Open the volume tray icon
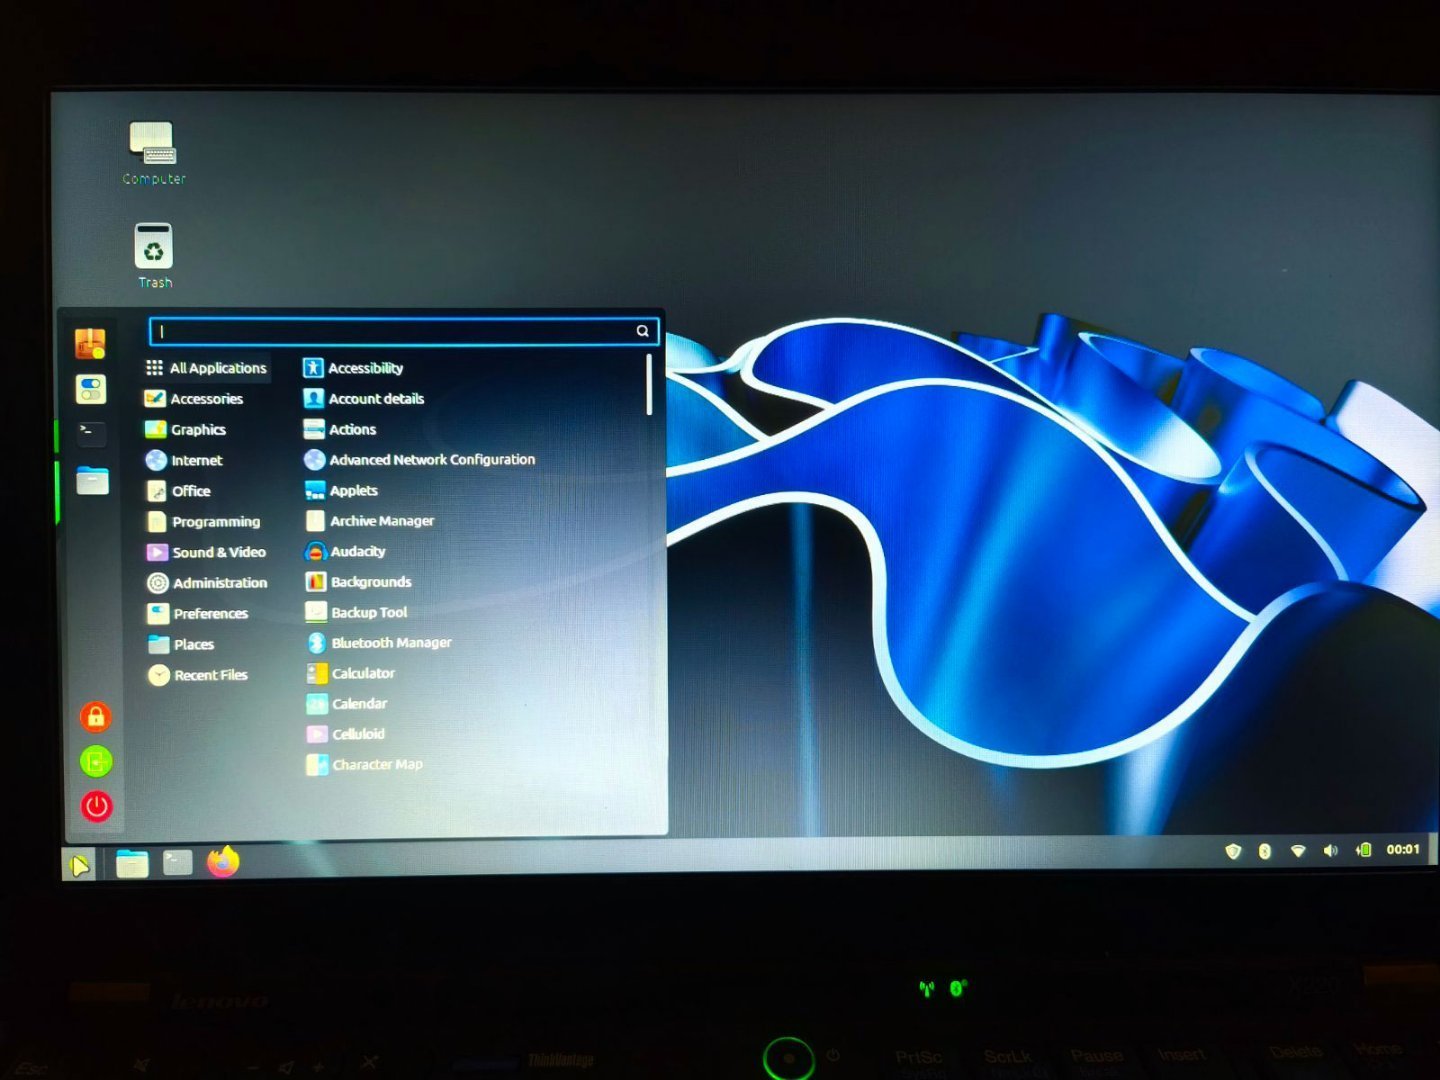 [x=1330, y=850]
